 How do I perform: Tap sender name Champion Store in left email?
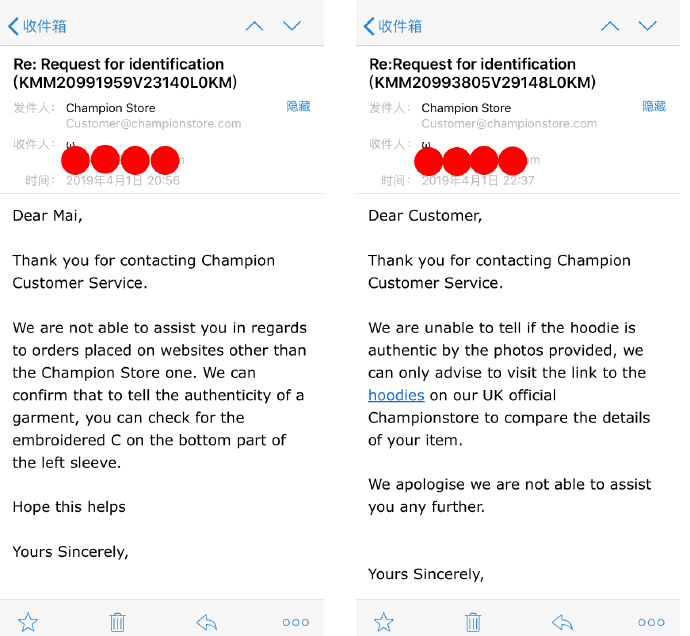(x=109, y=108)
